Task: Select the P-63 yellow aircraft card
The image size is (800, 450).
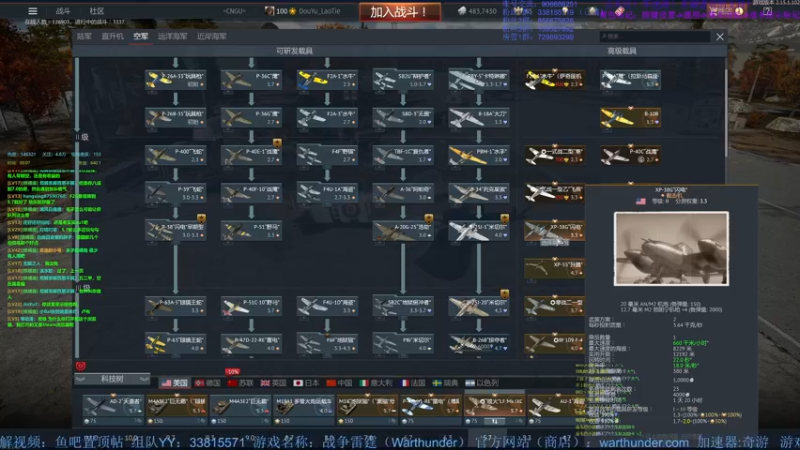Action: coord(176,344)
